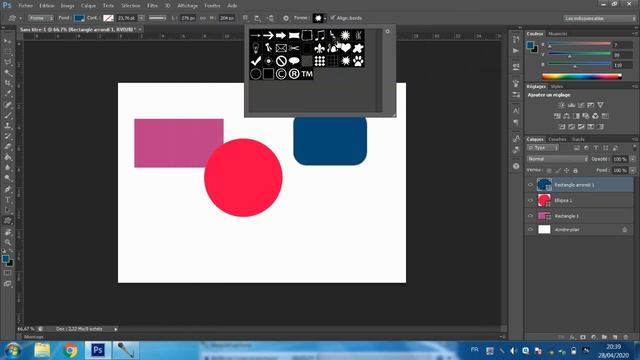Open the Opacité slider dropdown

633,159
